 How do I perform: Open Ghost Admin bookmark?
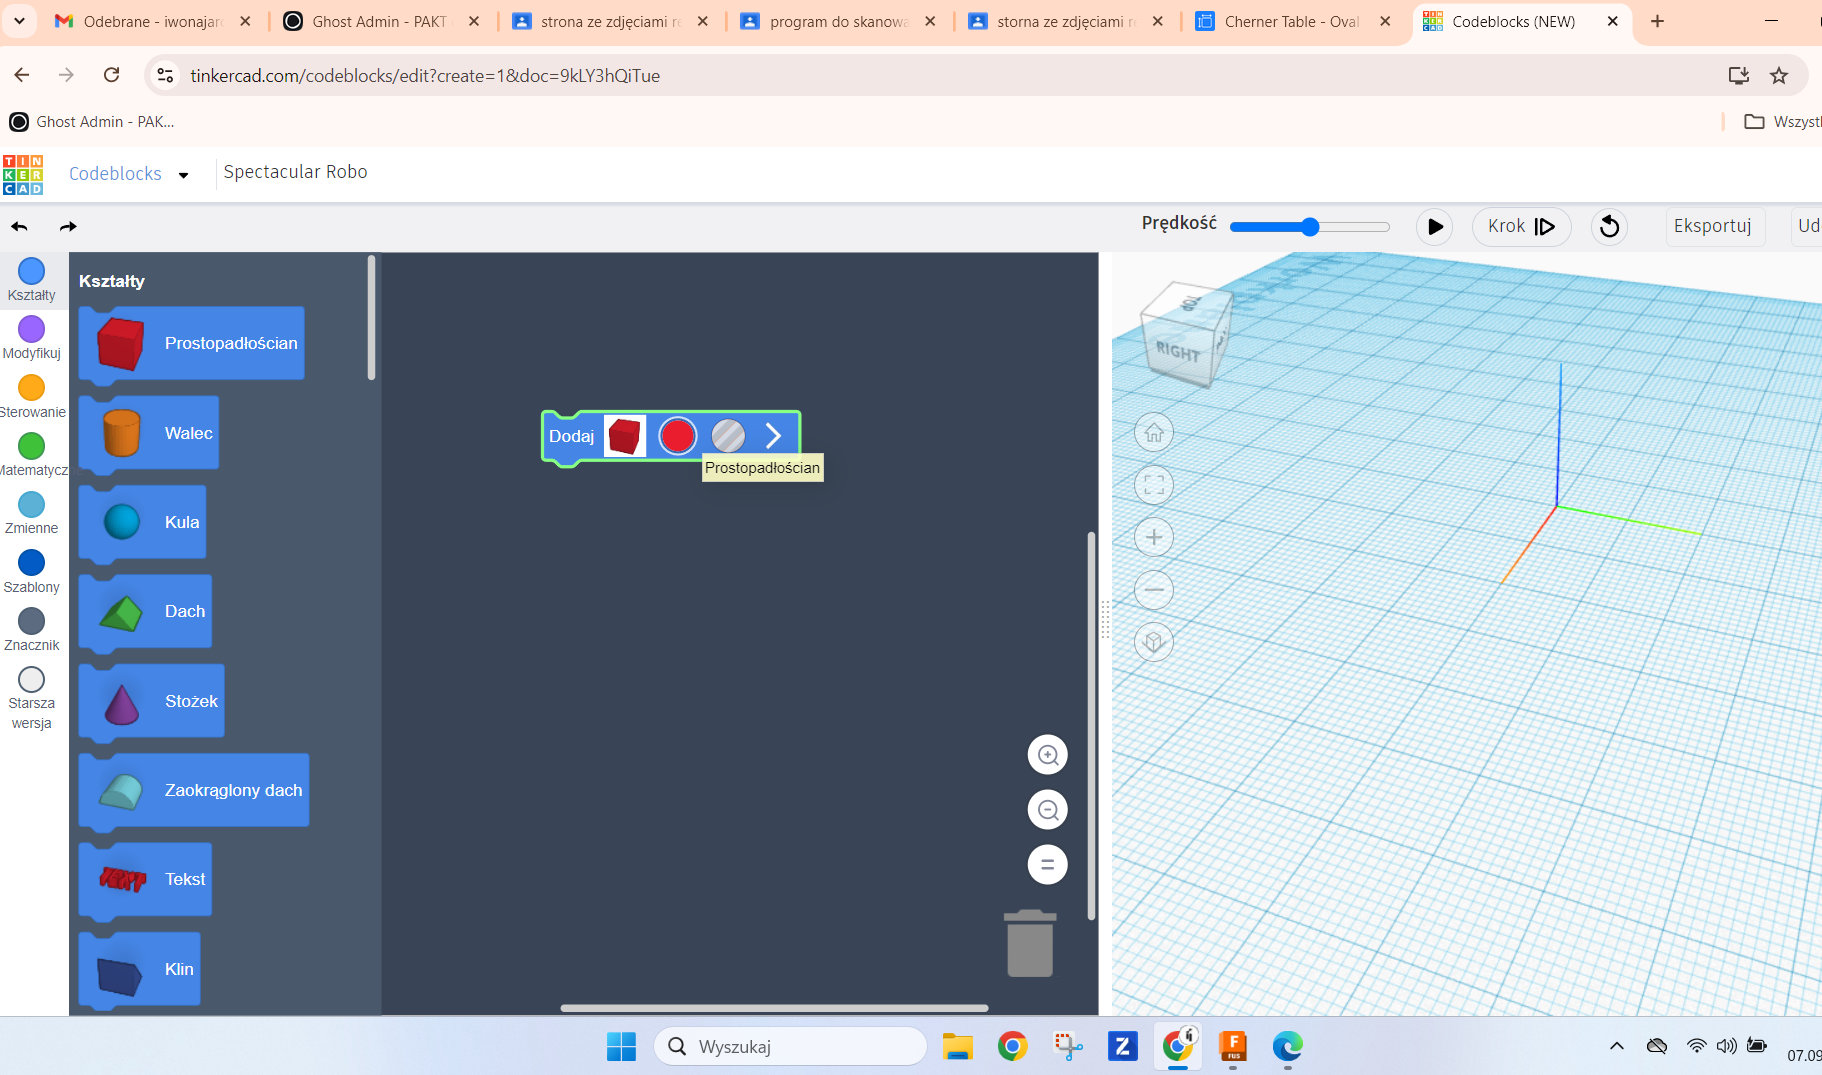[x=92, y=122]
